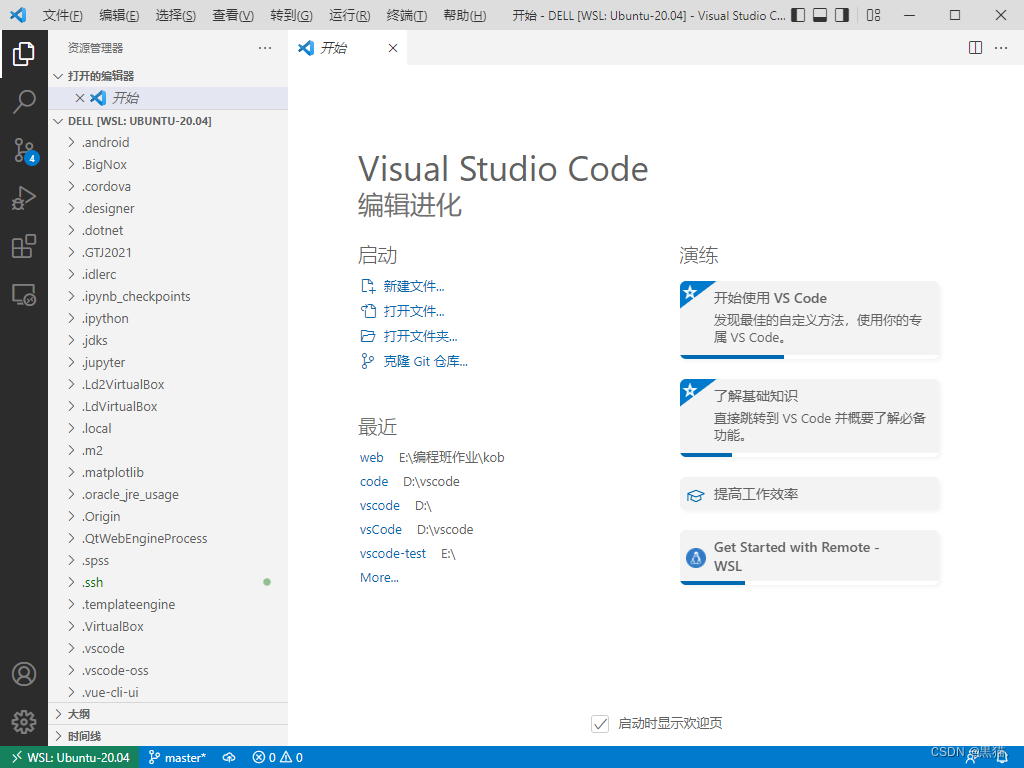Expand the .m2 folder
Image resolution: width=1024 pixels, height=768 pixels.
(x=168, y=451)
